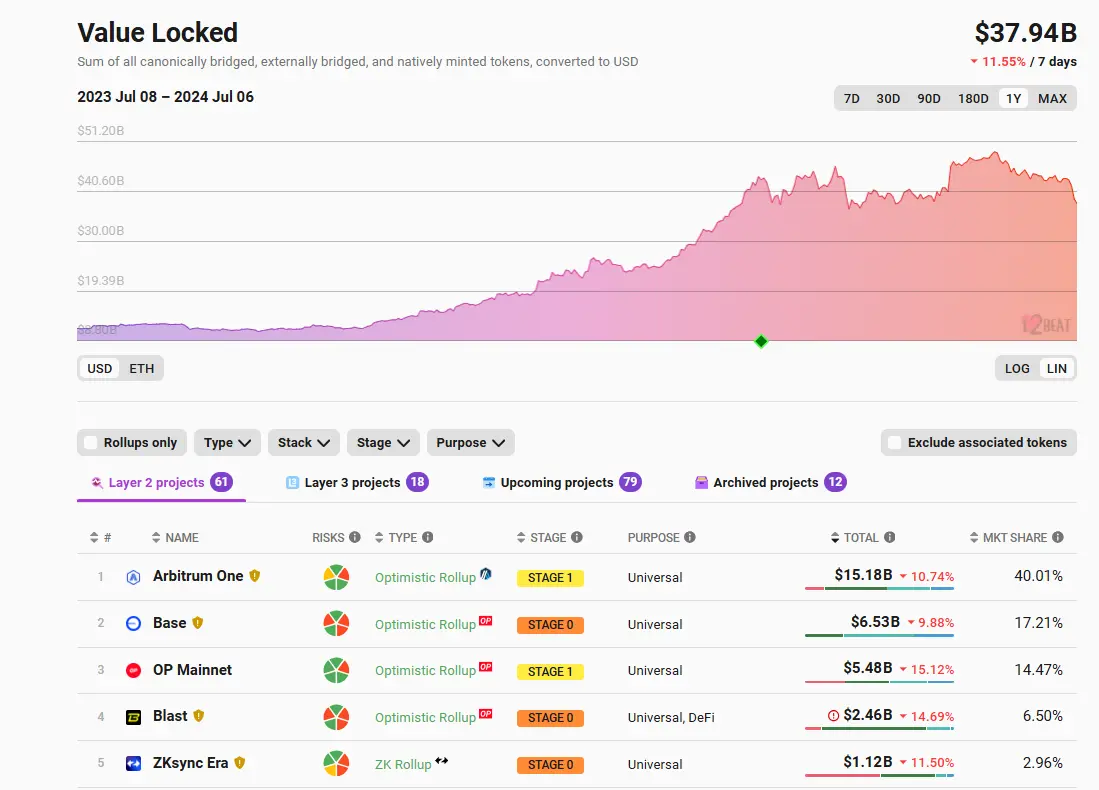This screenshot has width=1099, height=790.
Task: Click the ZKsync Era logo icon
Action: click(133, 764)
